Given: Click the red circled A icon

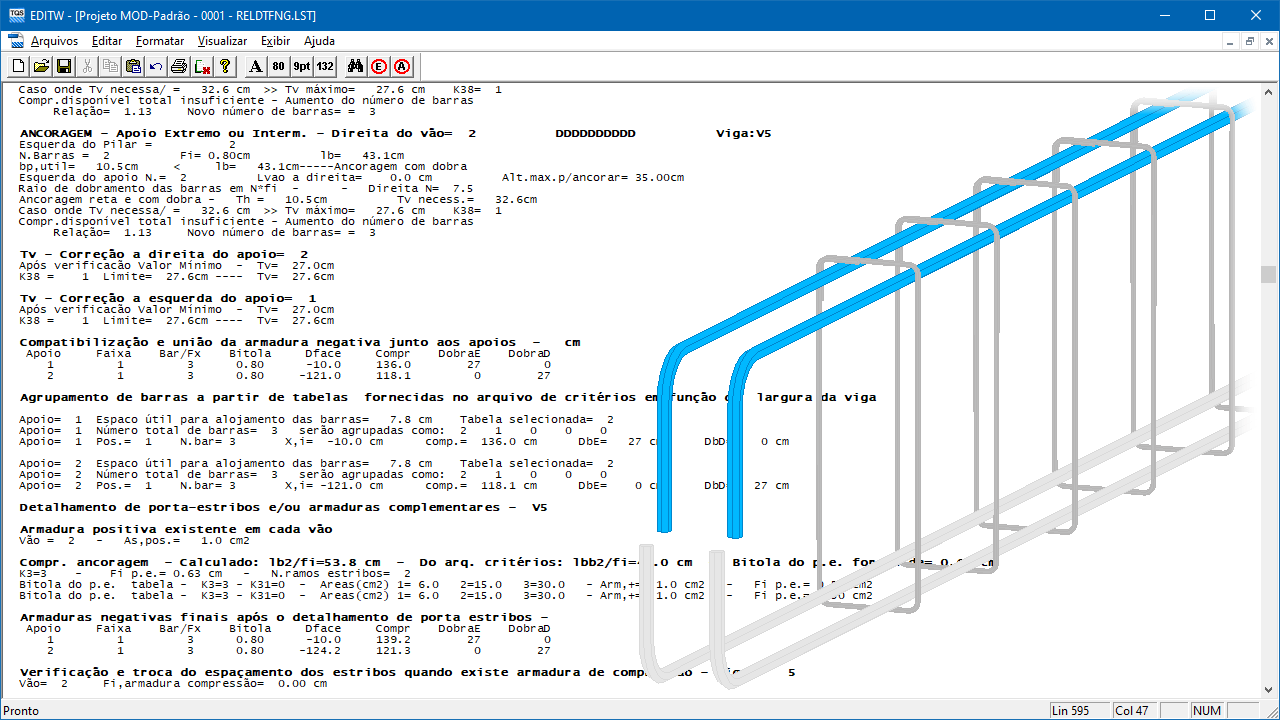Looking at the screenshot, I should pos(402,67).
